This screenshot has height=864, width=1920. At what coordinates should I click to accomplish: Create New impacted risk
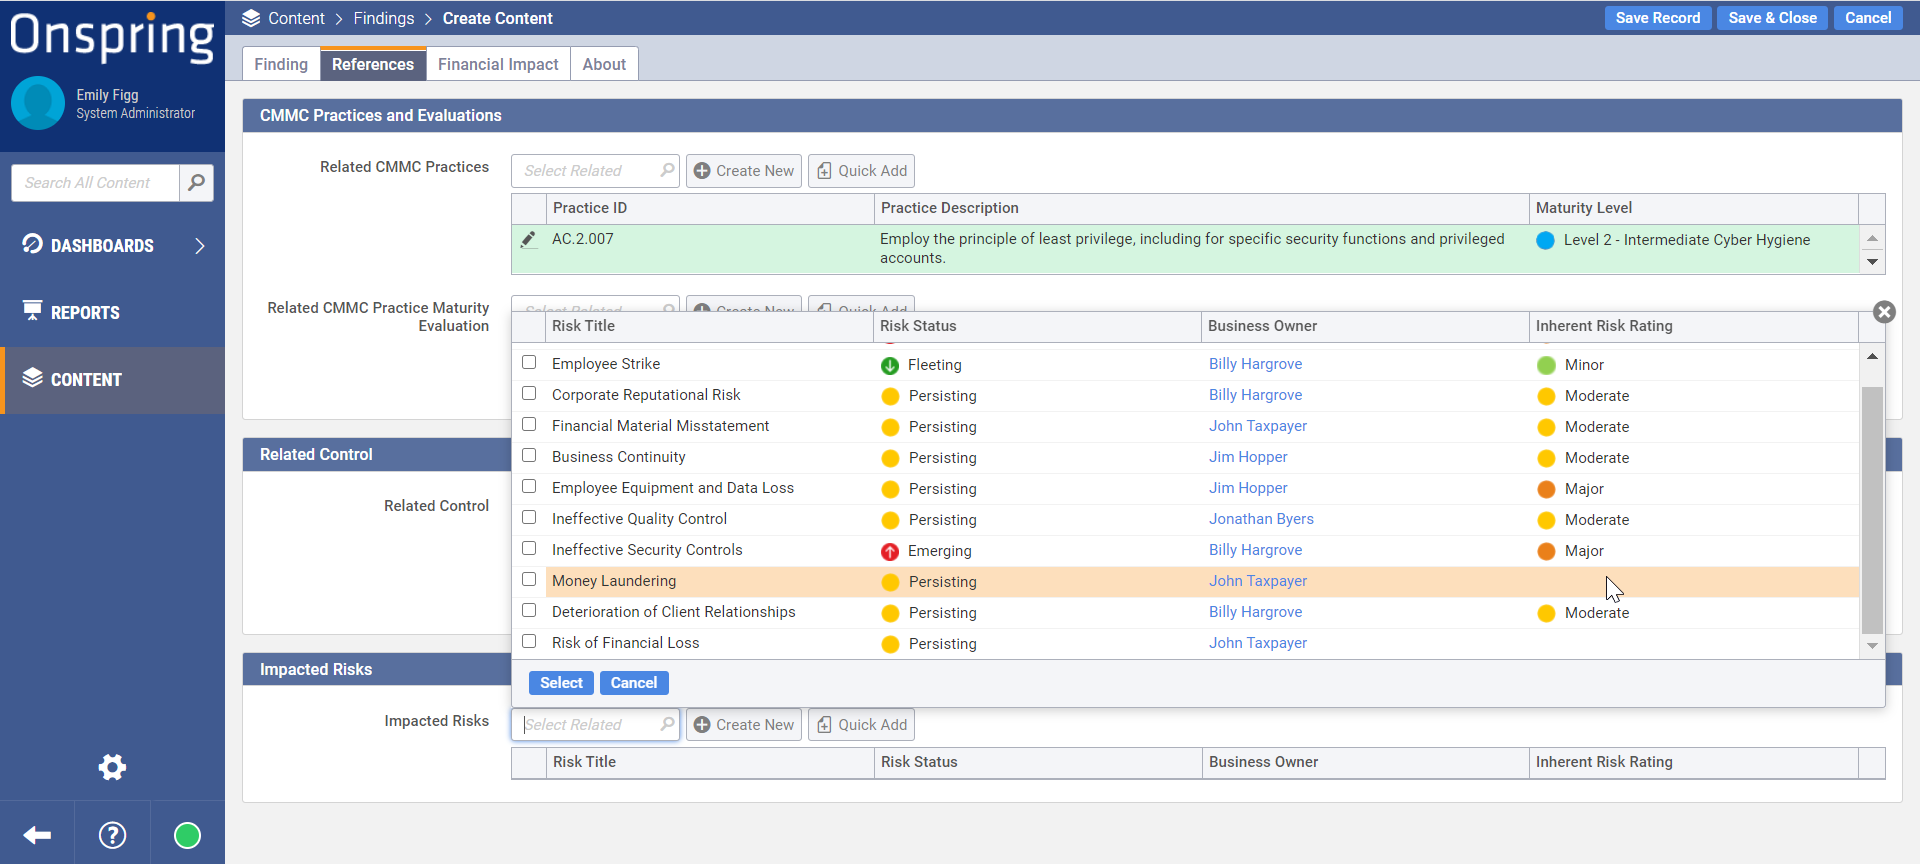(x=744, y=725)
